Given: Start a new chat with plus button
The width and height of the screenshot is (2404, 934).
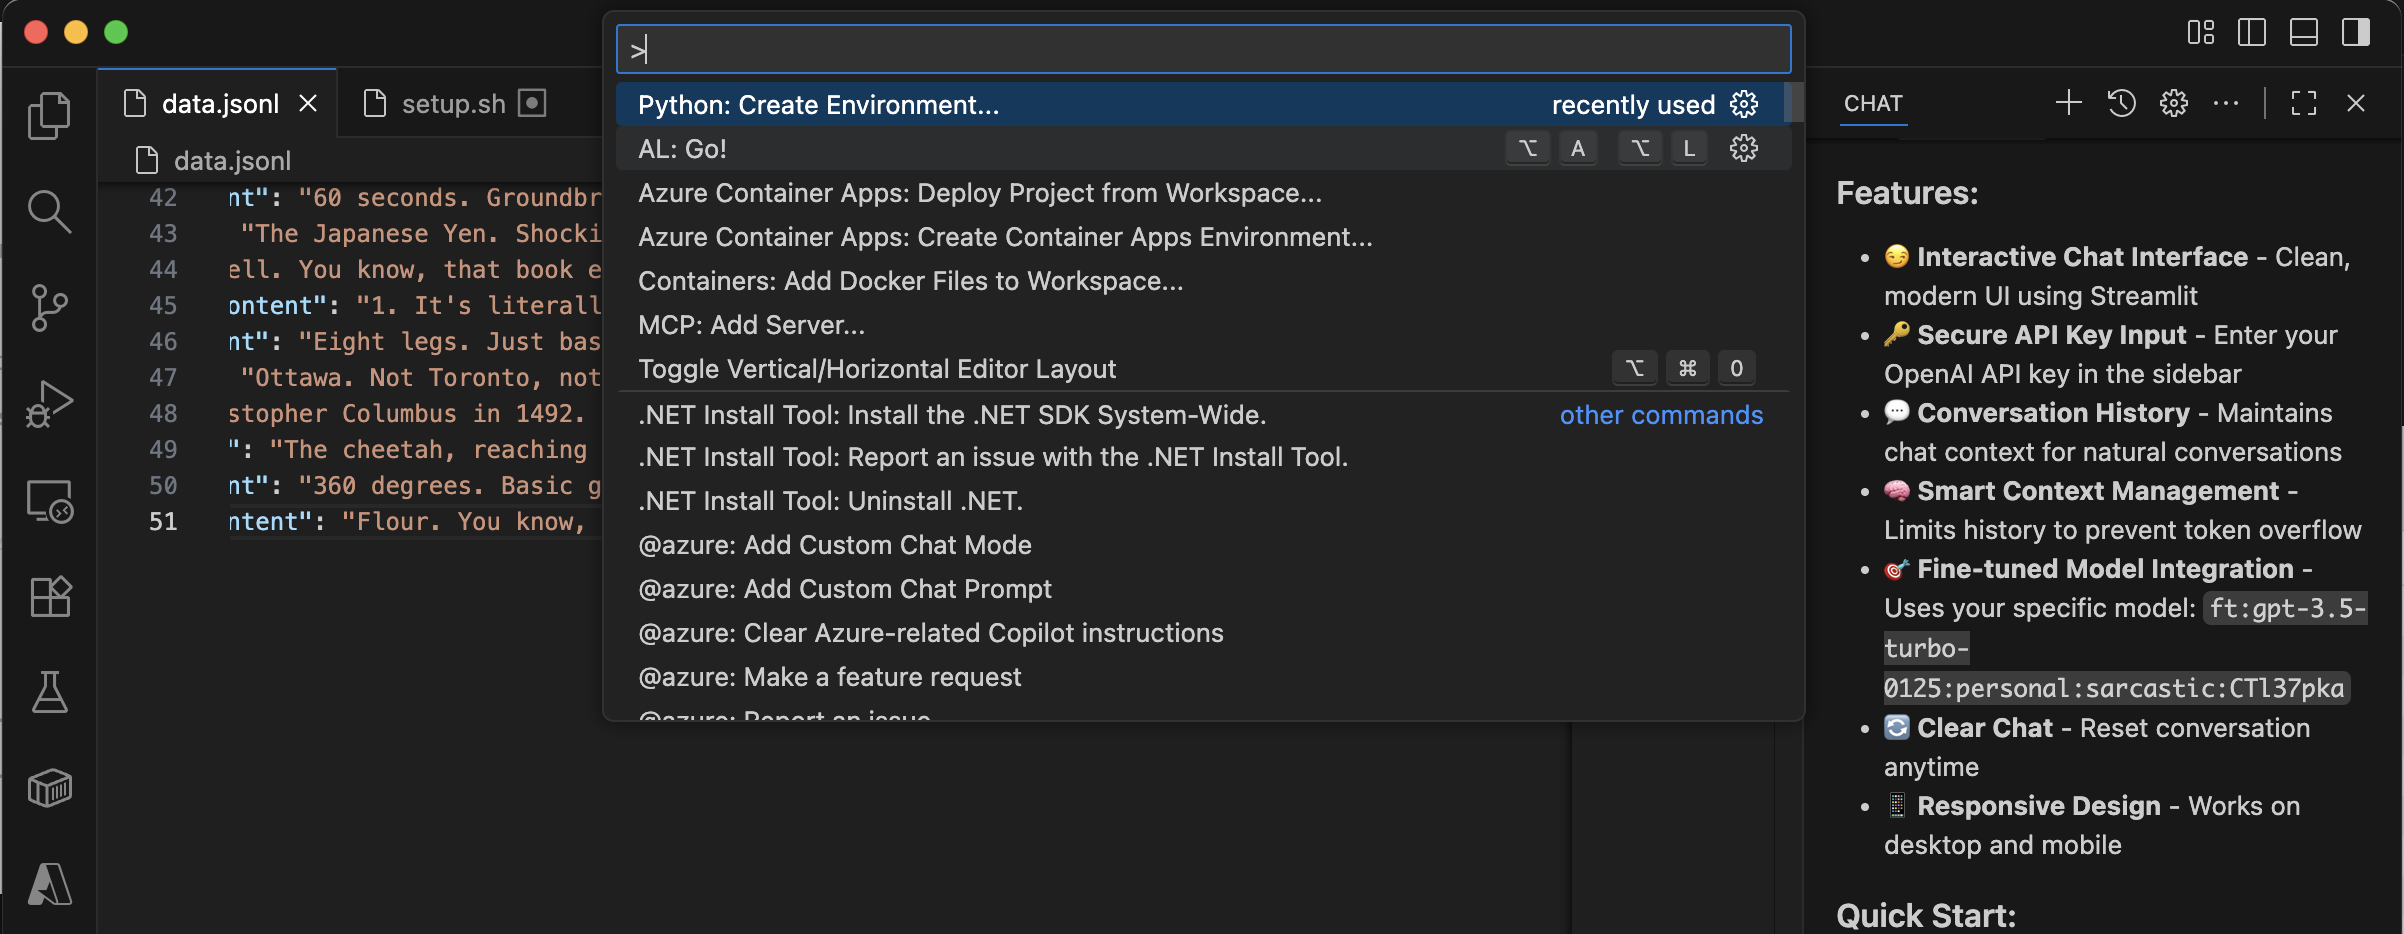Looking at the screenshot, I should tap(2068, 103).
